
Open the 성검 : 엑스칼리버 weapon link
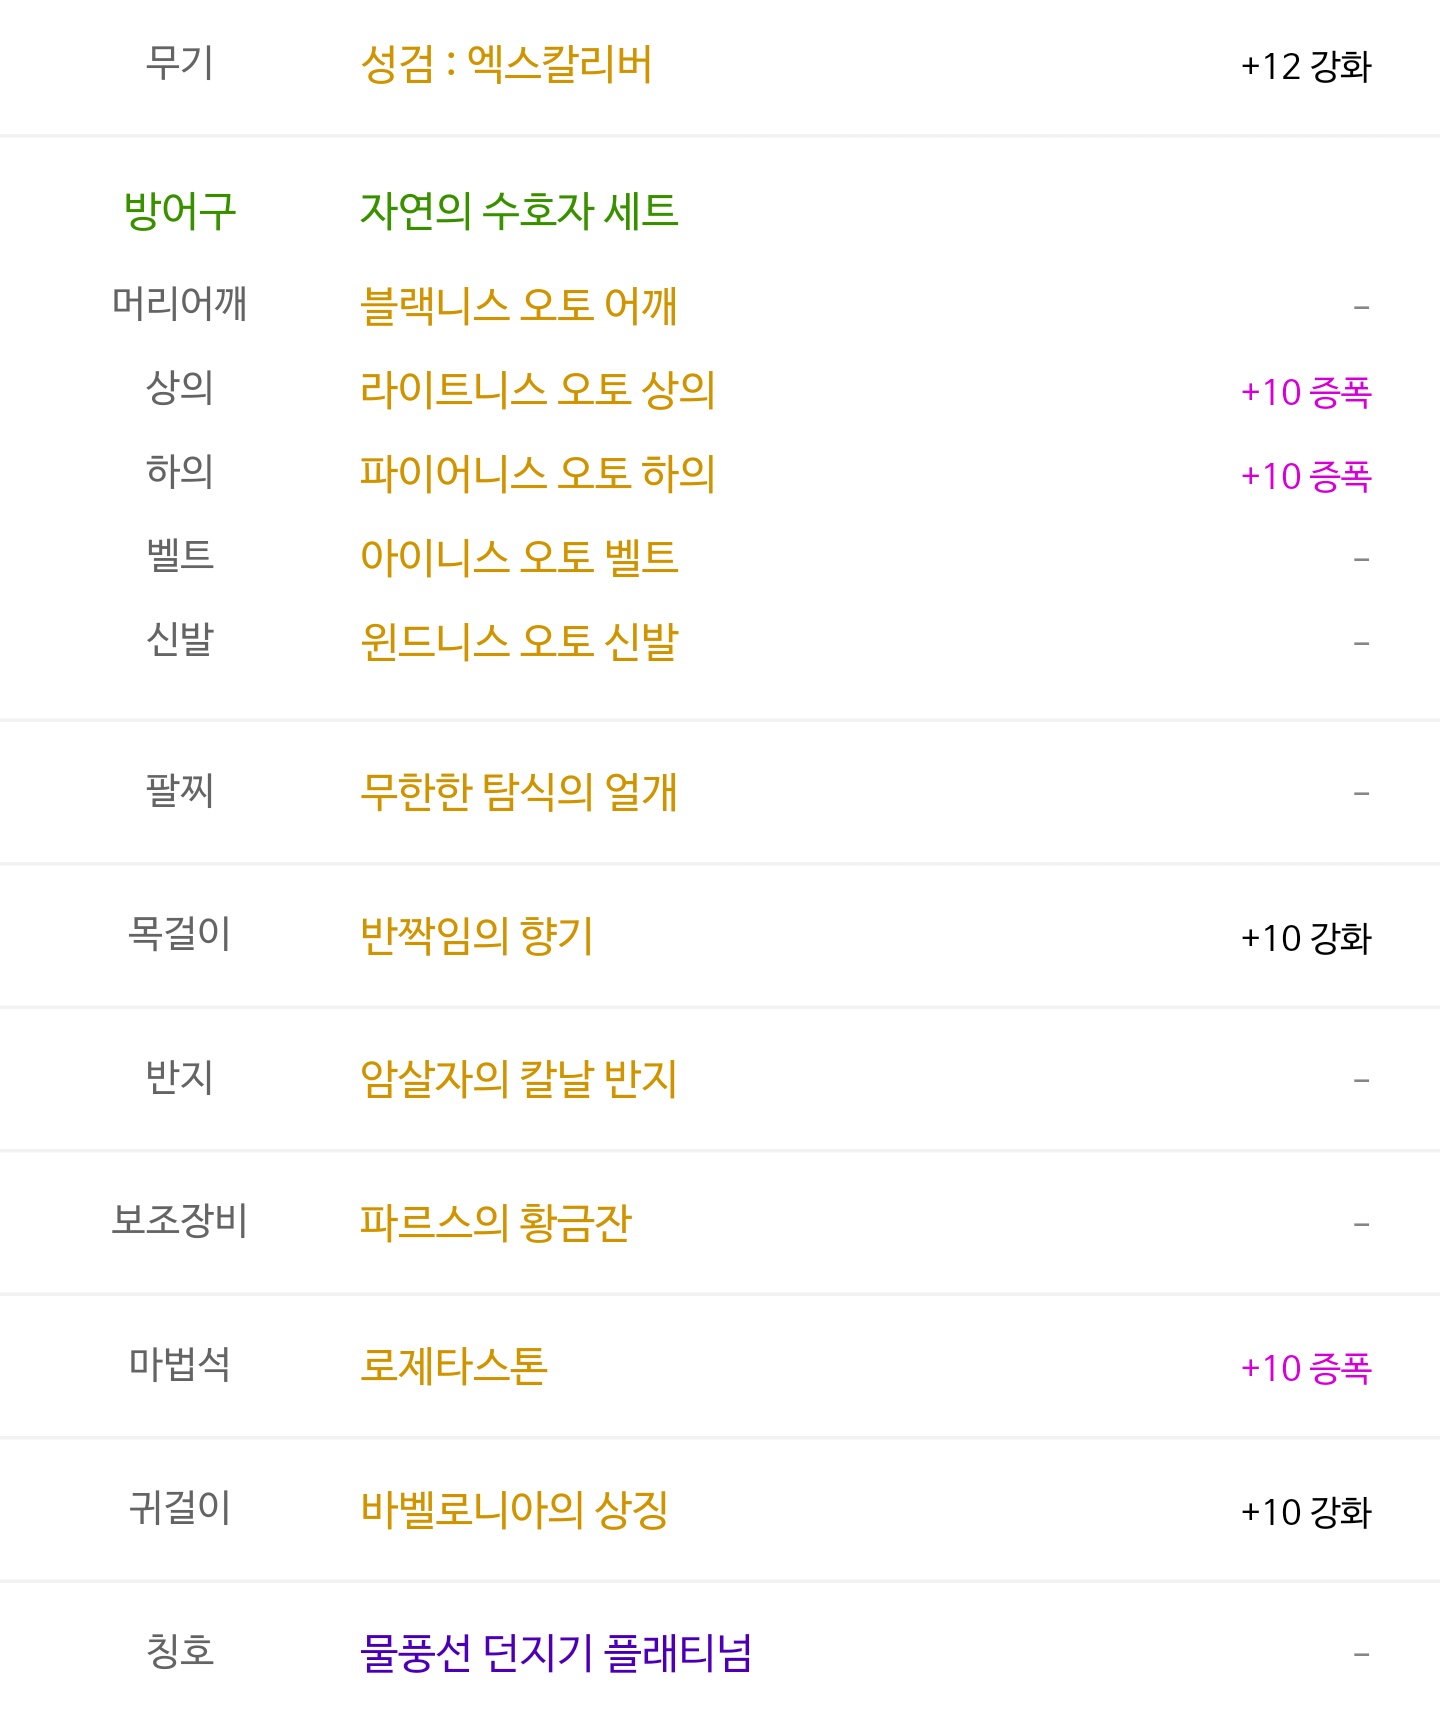(x=506, y=65)
